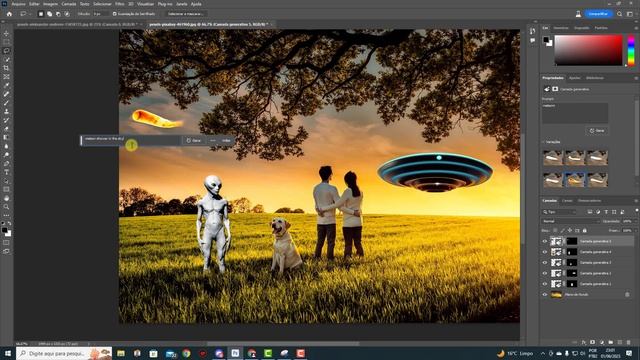This screenshot has width=640, height=360.
Task: Toggle the layer filtering switch
Action: [637, 211]
